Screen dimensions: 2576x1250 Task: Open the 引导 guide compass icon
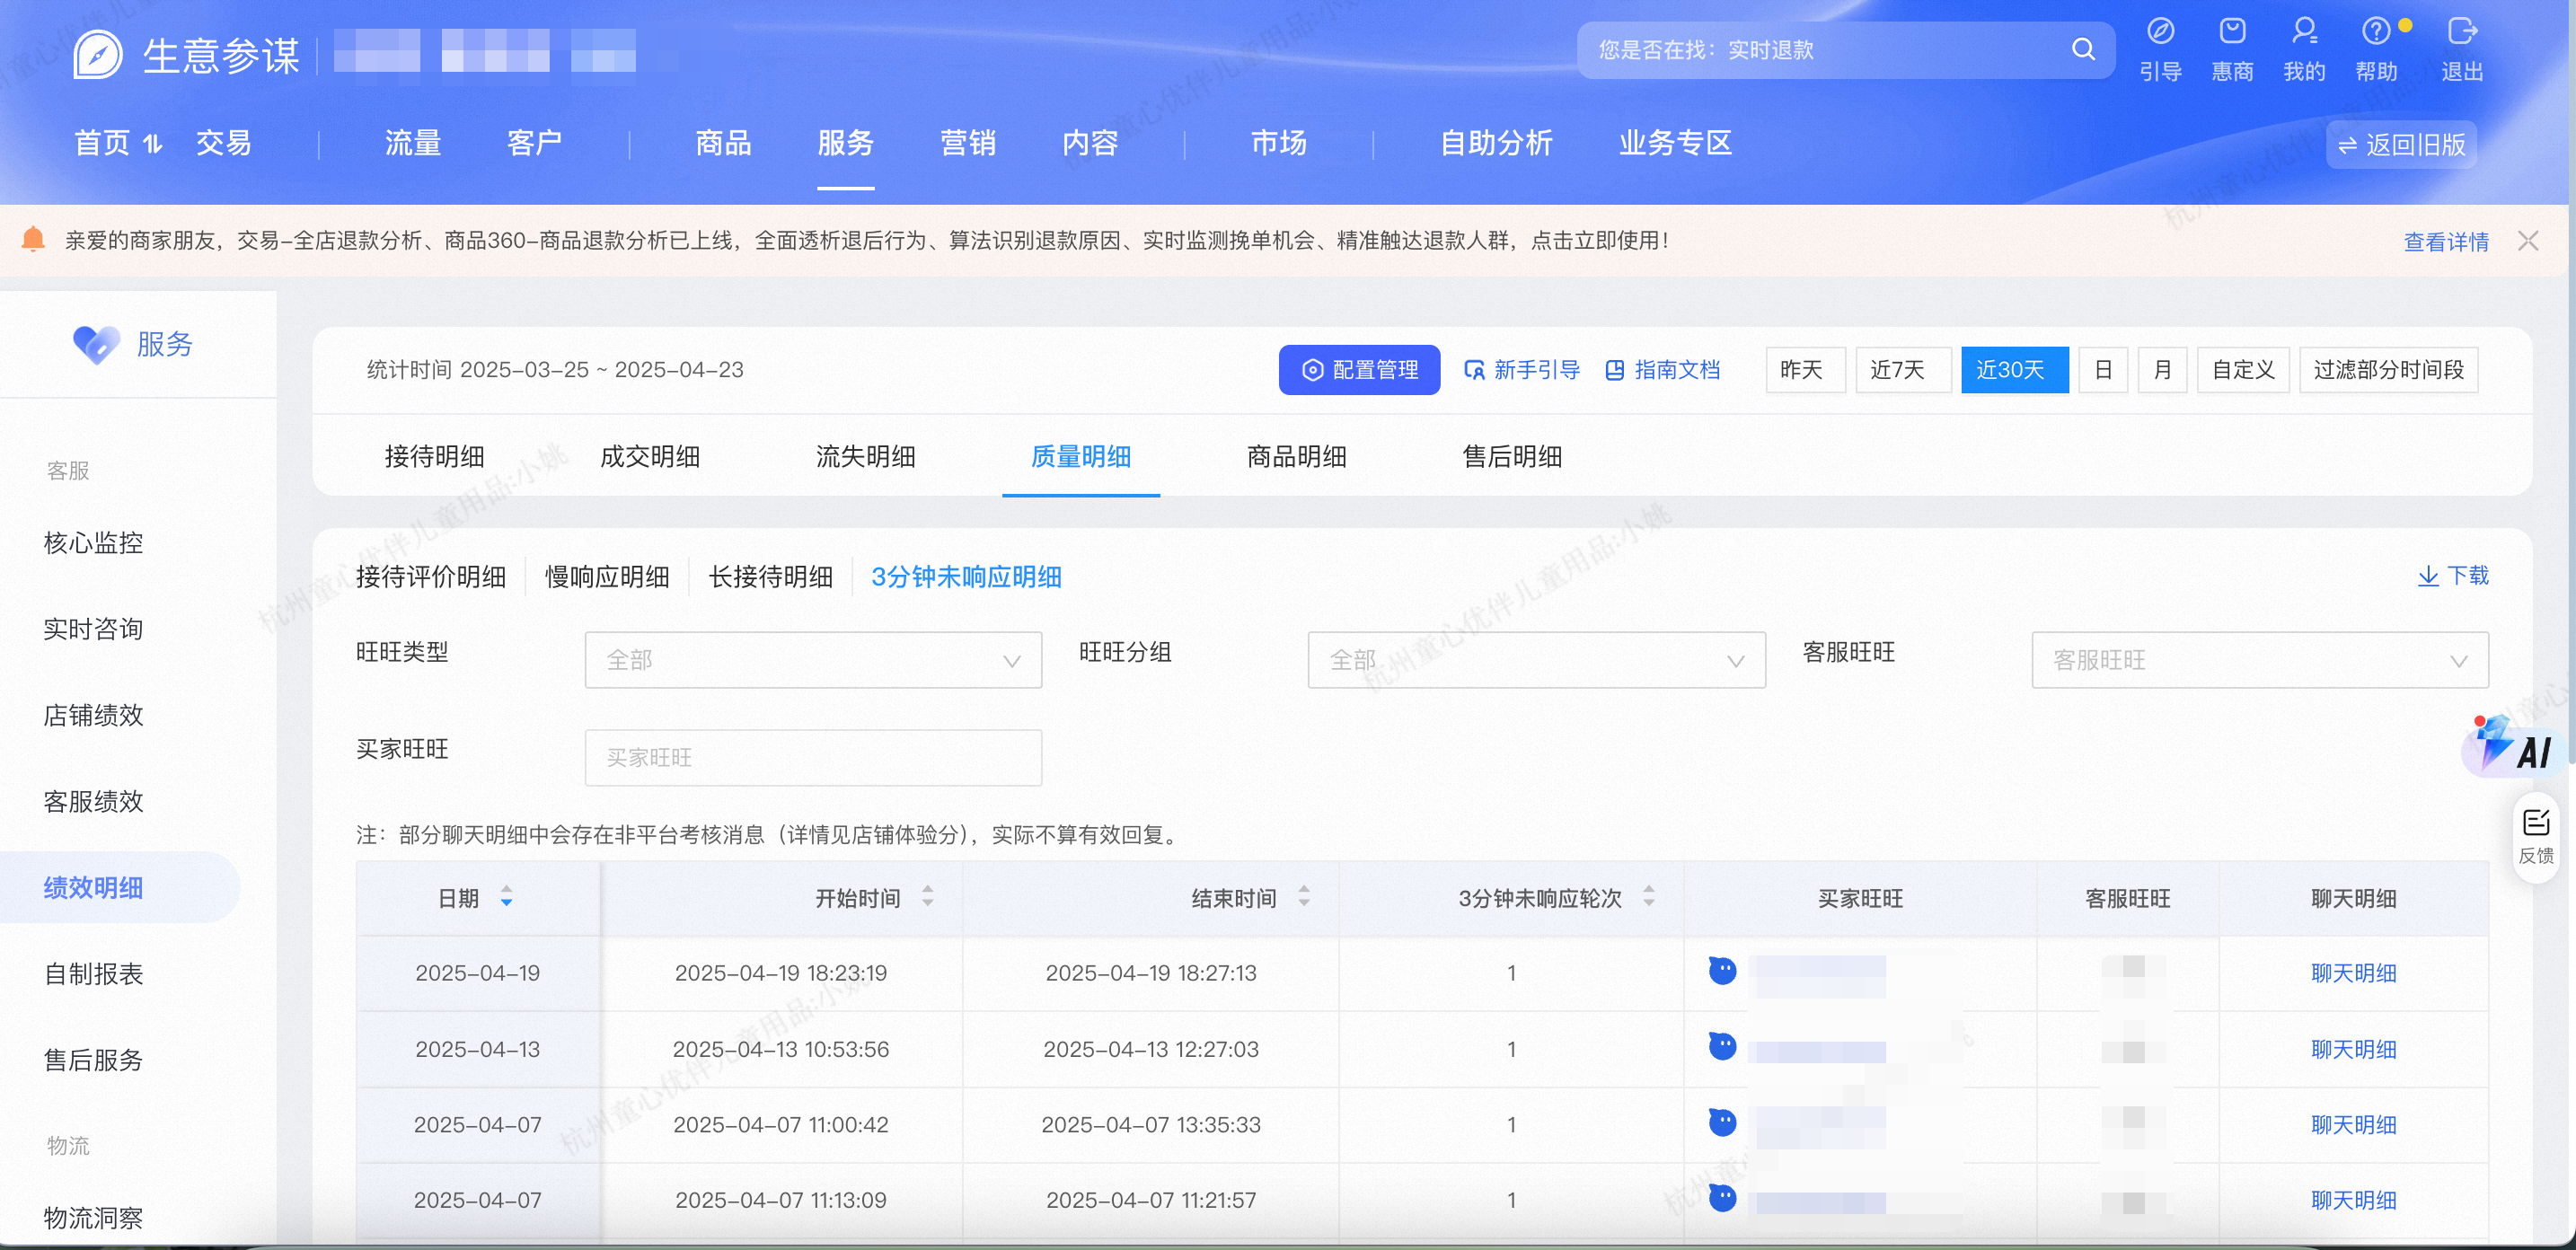point(2160,32)
